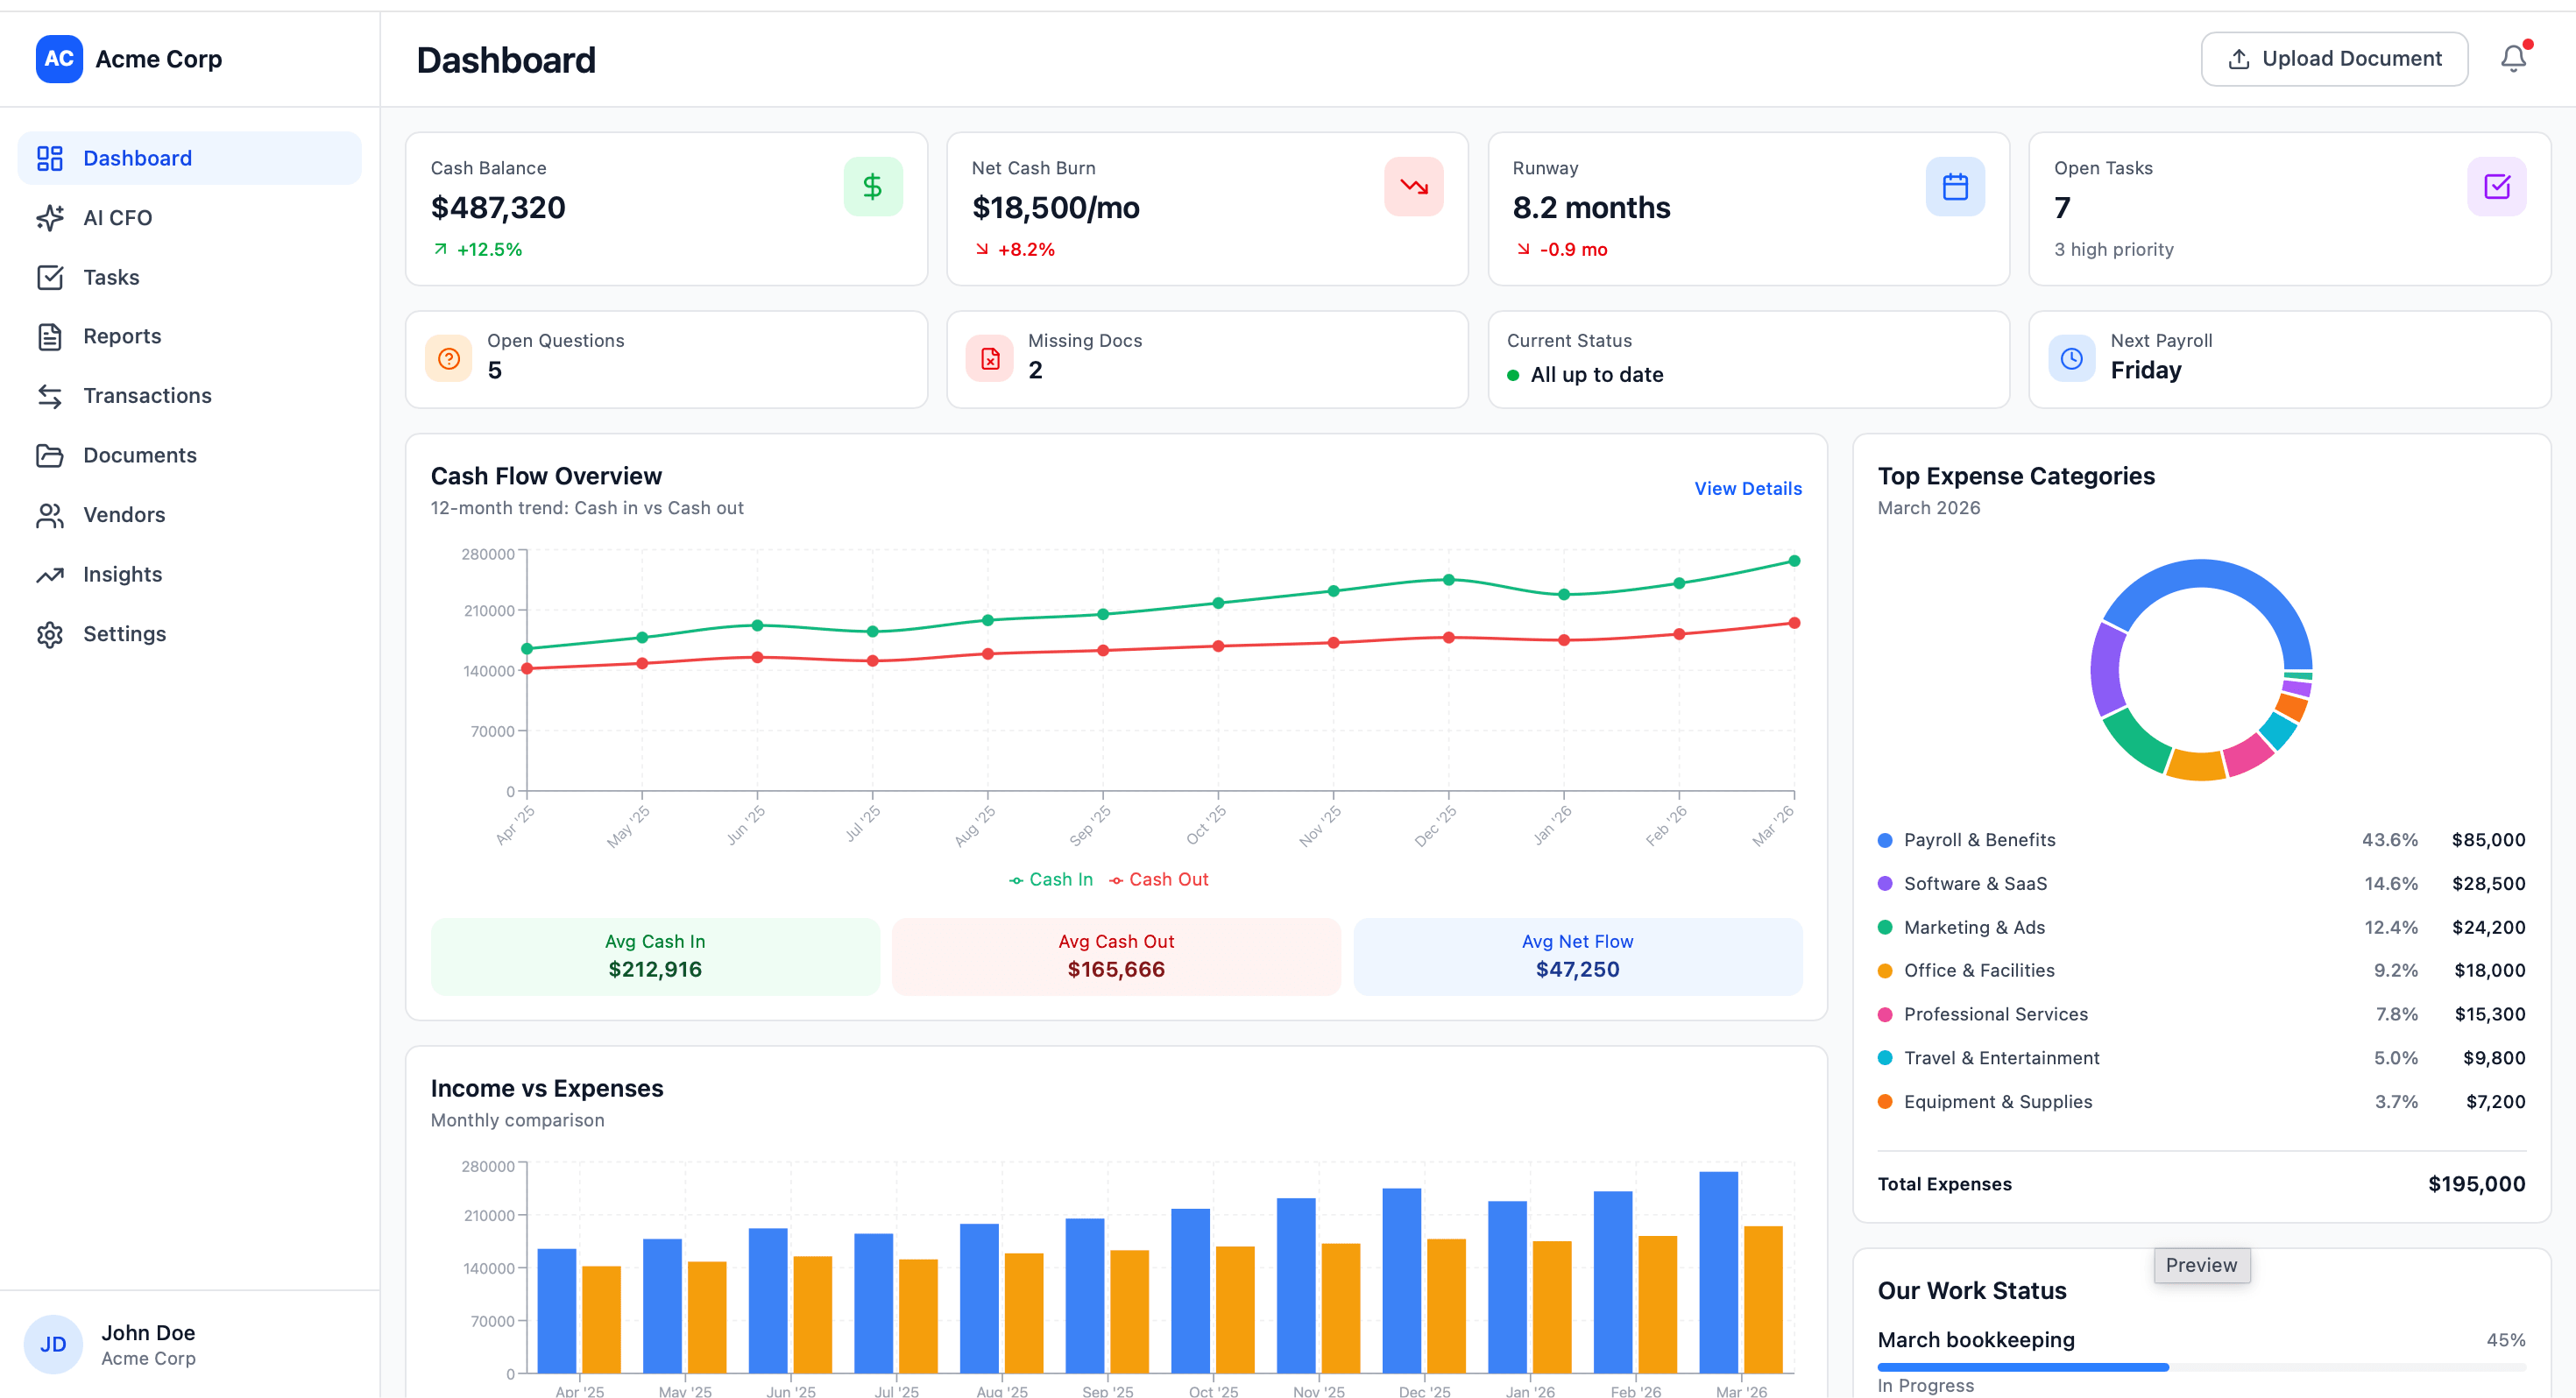2576x1398 pixels.
Task: Click the Income vs Expenses heading
Action: point(547,1088)
